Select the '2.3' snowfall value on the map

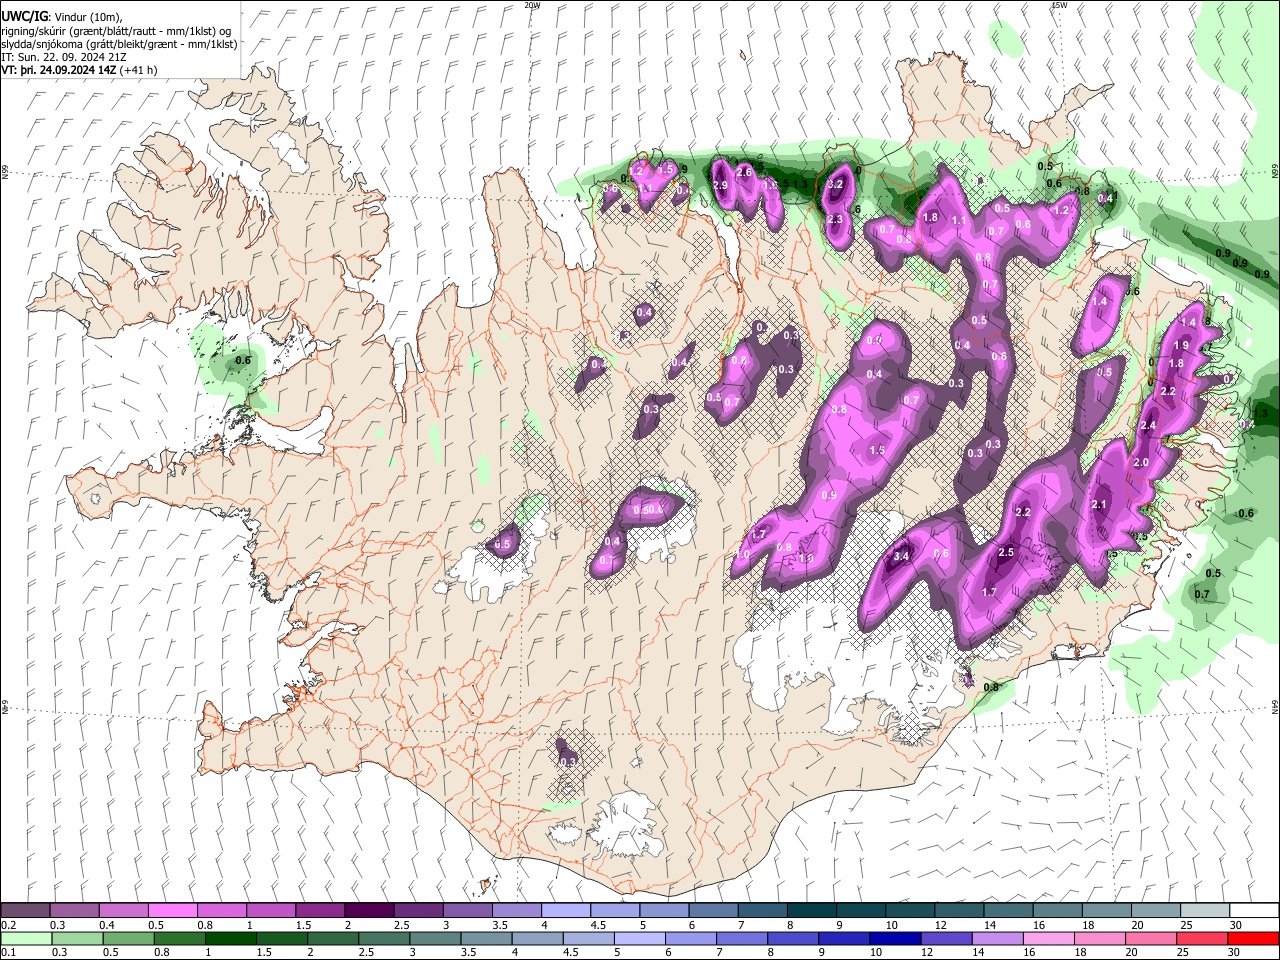point(836,219)
